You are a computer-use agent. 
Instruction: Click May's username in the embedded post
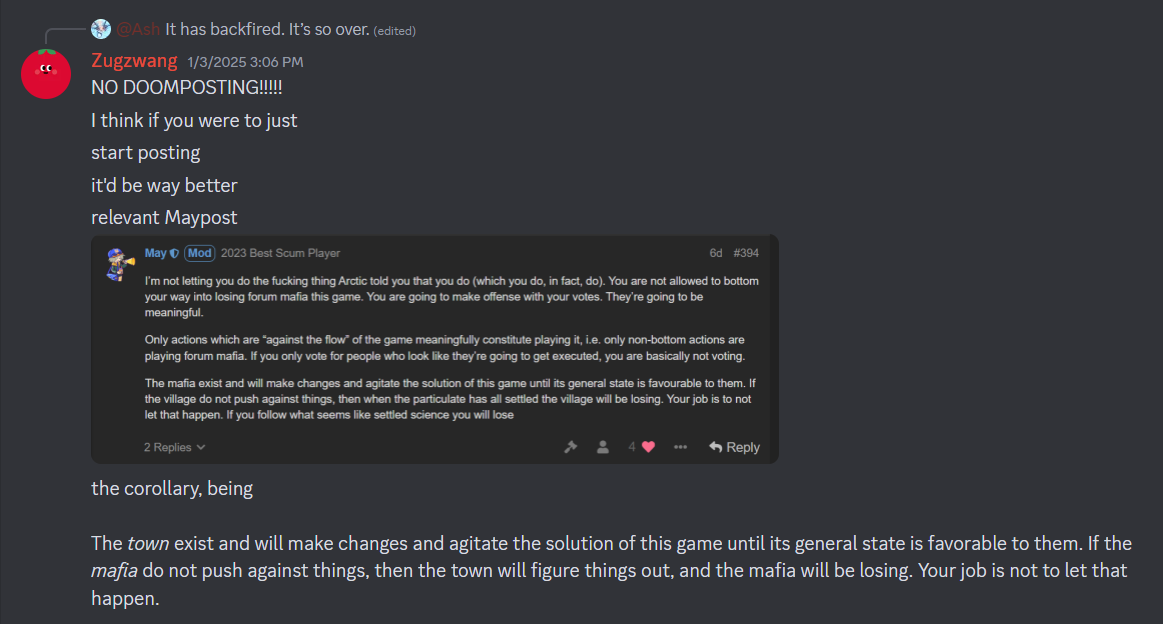point(155,254)
